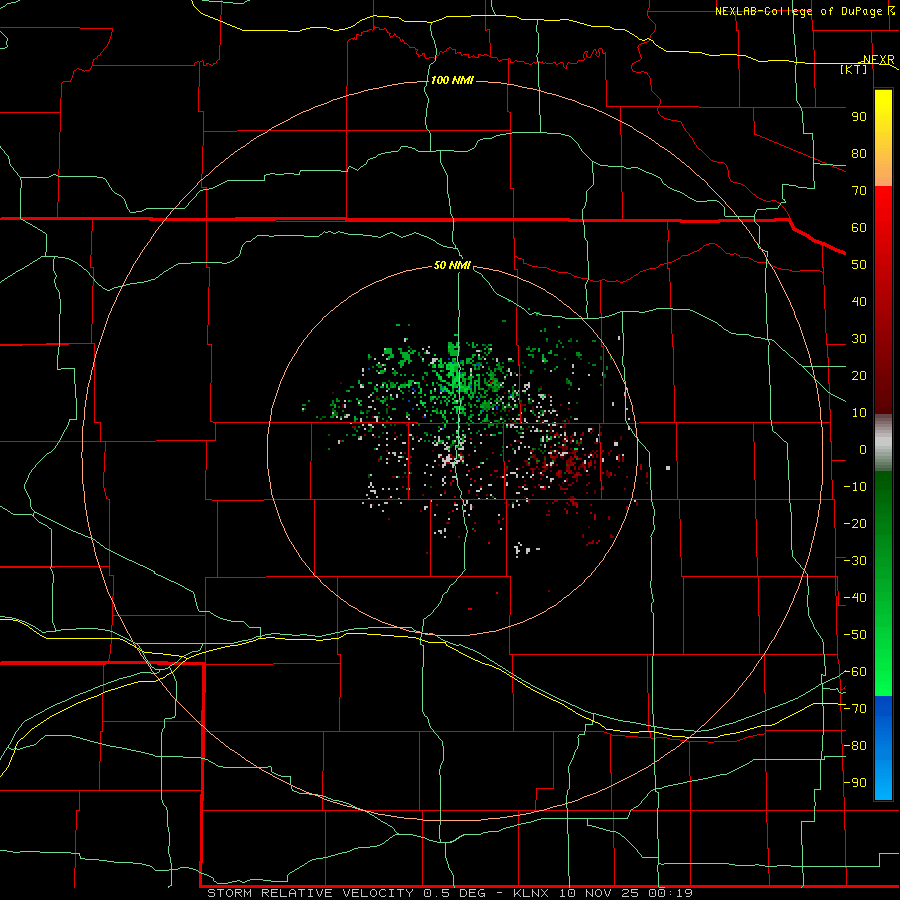The image size is (900, 900).
Task: Click the -90 scale label
Action: [x=855, y=783]
